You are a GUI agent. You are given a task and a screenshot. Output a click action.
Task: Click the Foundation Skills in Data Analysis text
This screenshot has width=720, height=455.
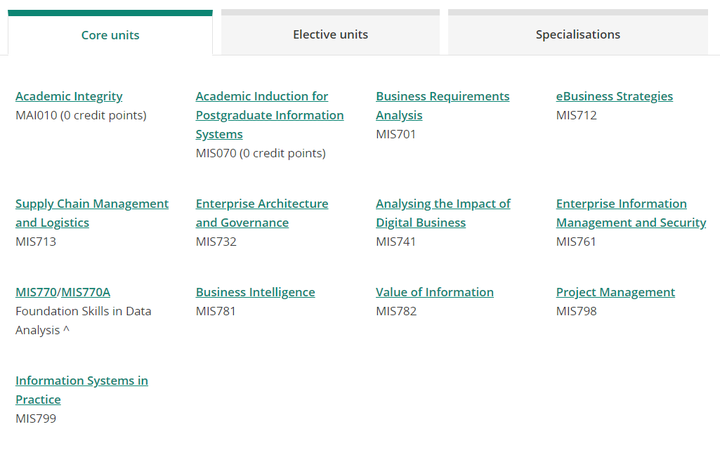[x=83, y=320]
